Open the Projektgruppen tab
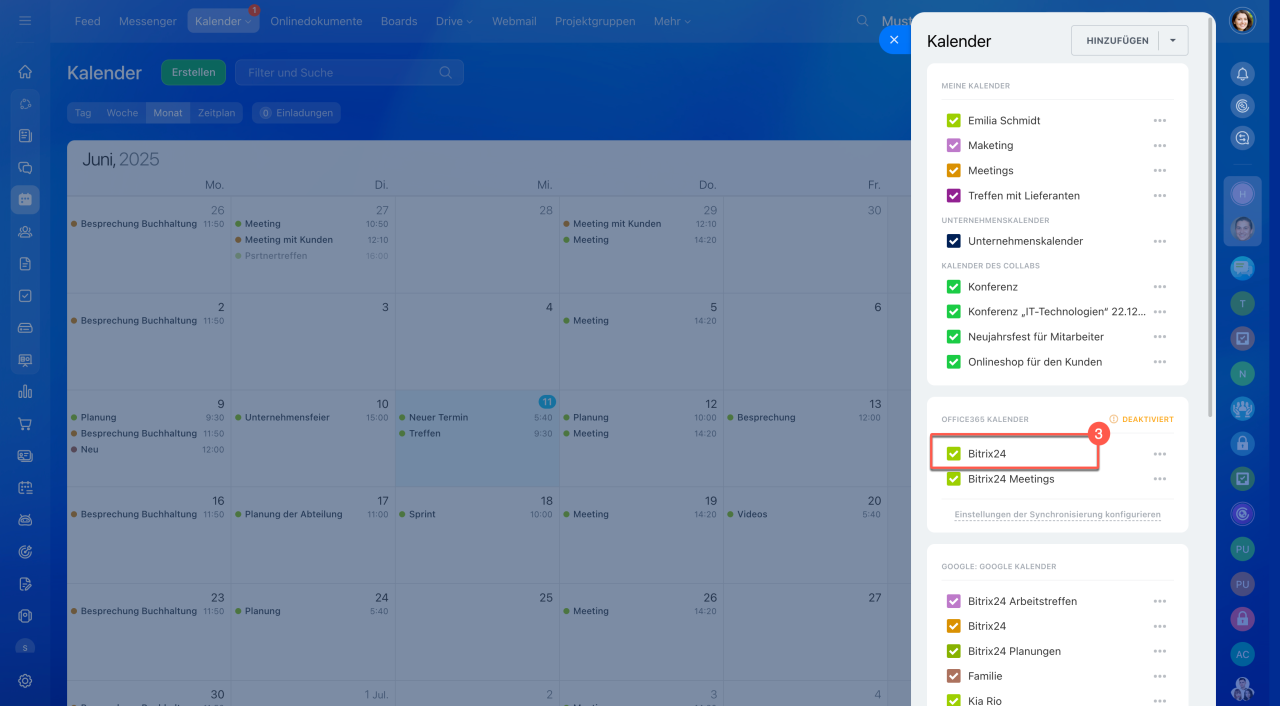This screenshot has width=1280, height=706. [x=595, y=21]
